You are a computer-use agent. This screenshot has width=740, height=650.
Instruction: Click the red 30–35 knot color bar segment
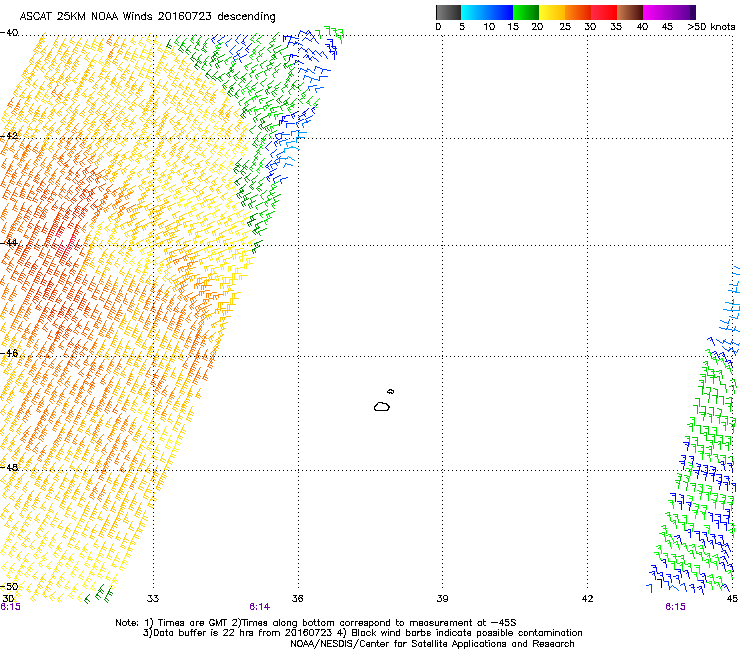point(604,12)
